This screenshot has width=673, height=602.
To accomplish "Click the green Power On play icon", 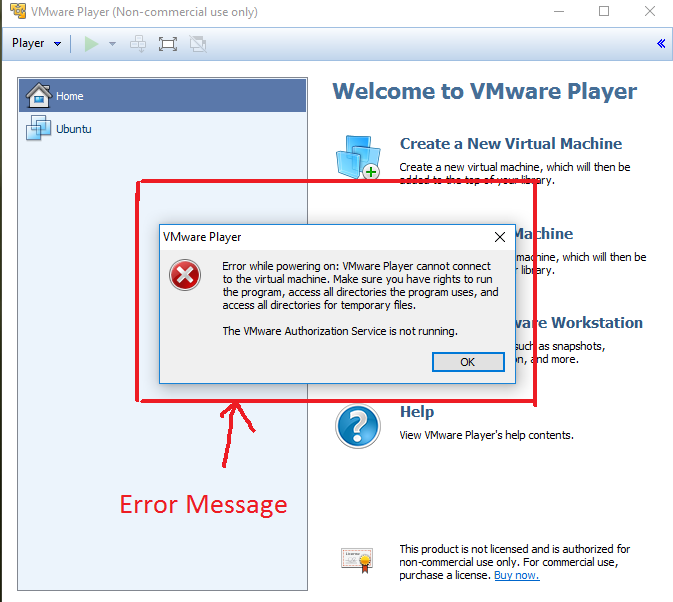I will [x=91, y=44].
